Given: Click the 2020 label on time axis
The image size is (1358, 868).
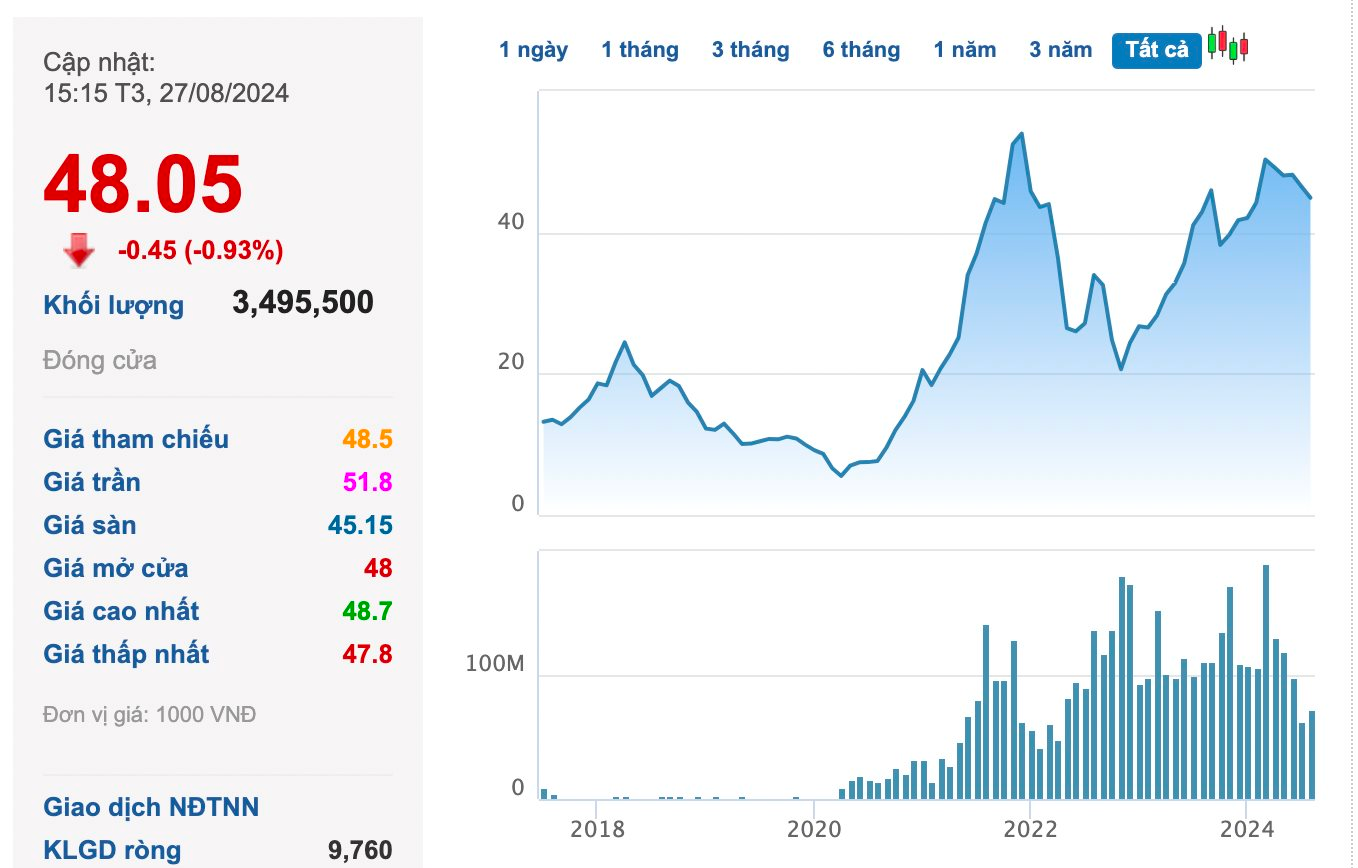Looking at the screenshot, I should pyautogui.click(x=813, y=829).
